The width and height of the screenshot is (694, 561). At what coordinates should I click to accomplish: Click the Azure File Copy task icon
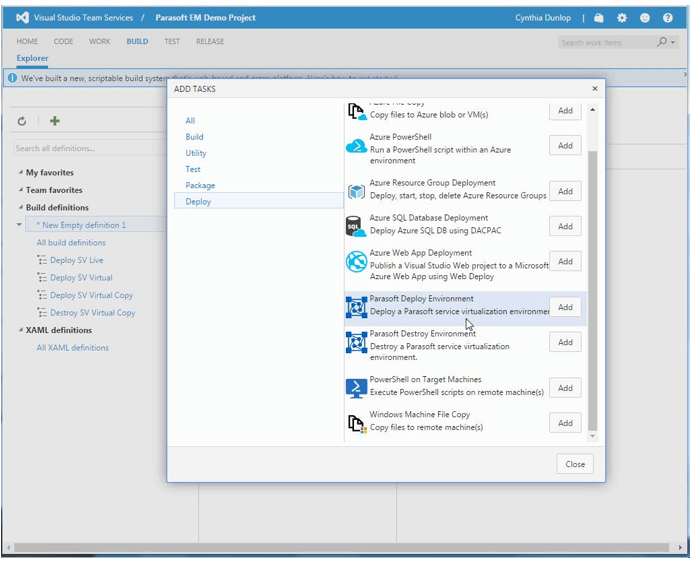tap(356, 111)
